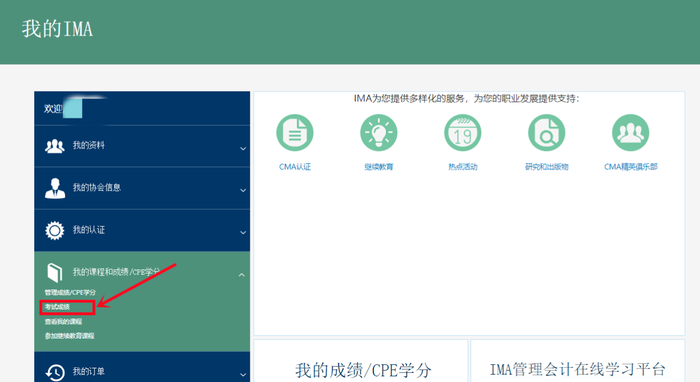Click the 研究和出版物 text link
This screenshot has height=382, width=700.
point(546,167)
